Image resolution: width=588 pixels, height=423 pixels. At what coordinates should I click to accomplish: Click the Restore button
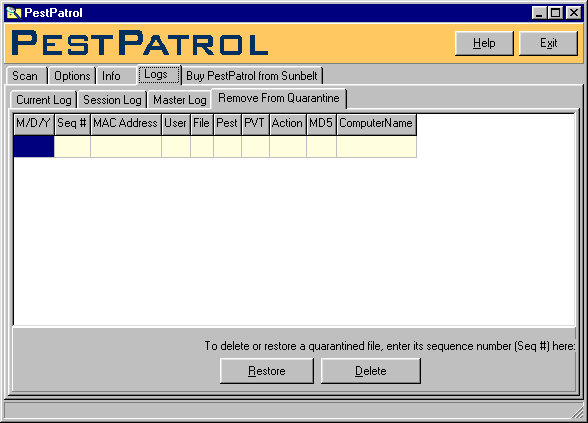[267, 371]
